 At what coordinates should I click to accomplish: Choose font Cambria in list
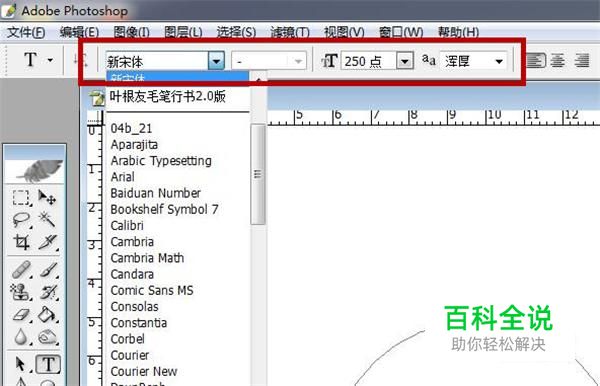point(132,242)
